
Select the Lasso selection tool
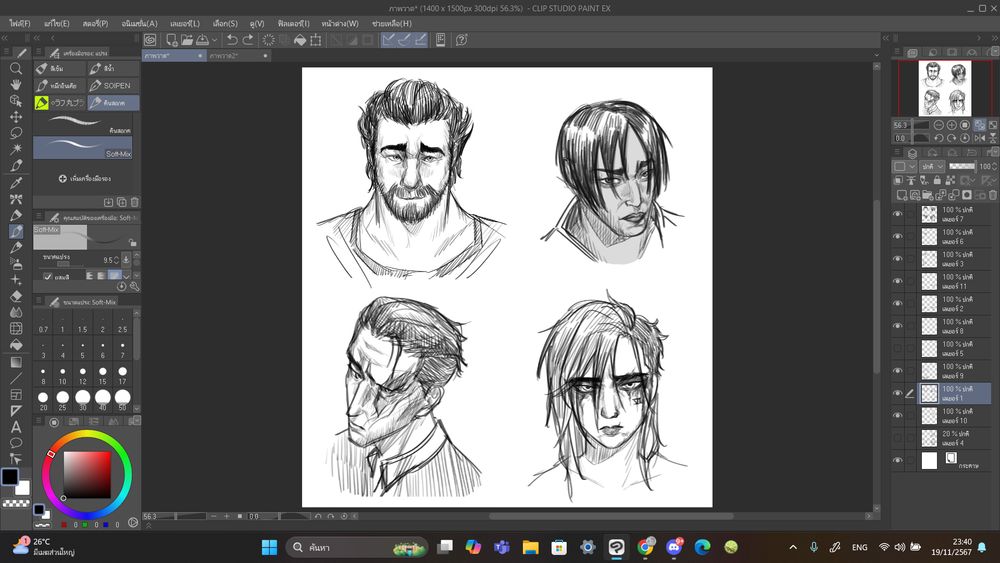tap(16, 133)
